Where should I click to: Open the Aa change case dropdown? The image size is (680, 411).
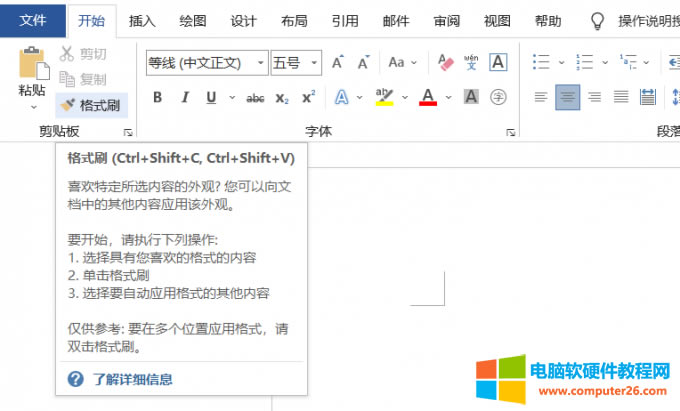pos(402,62)
